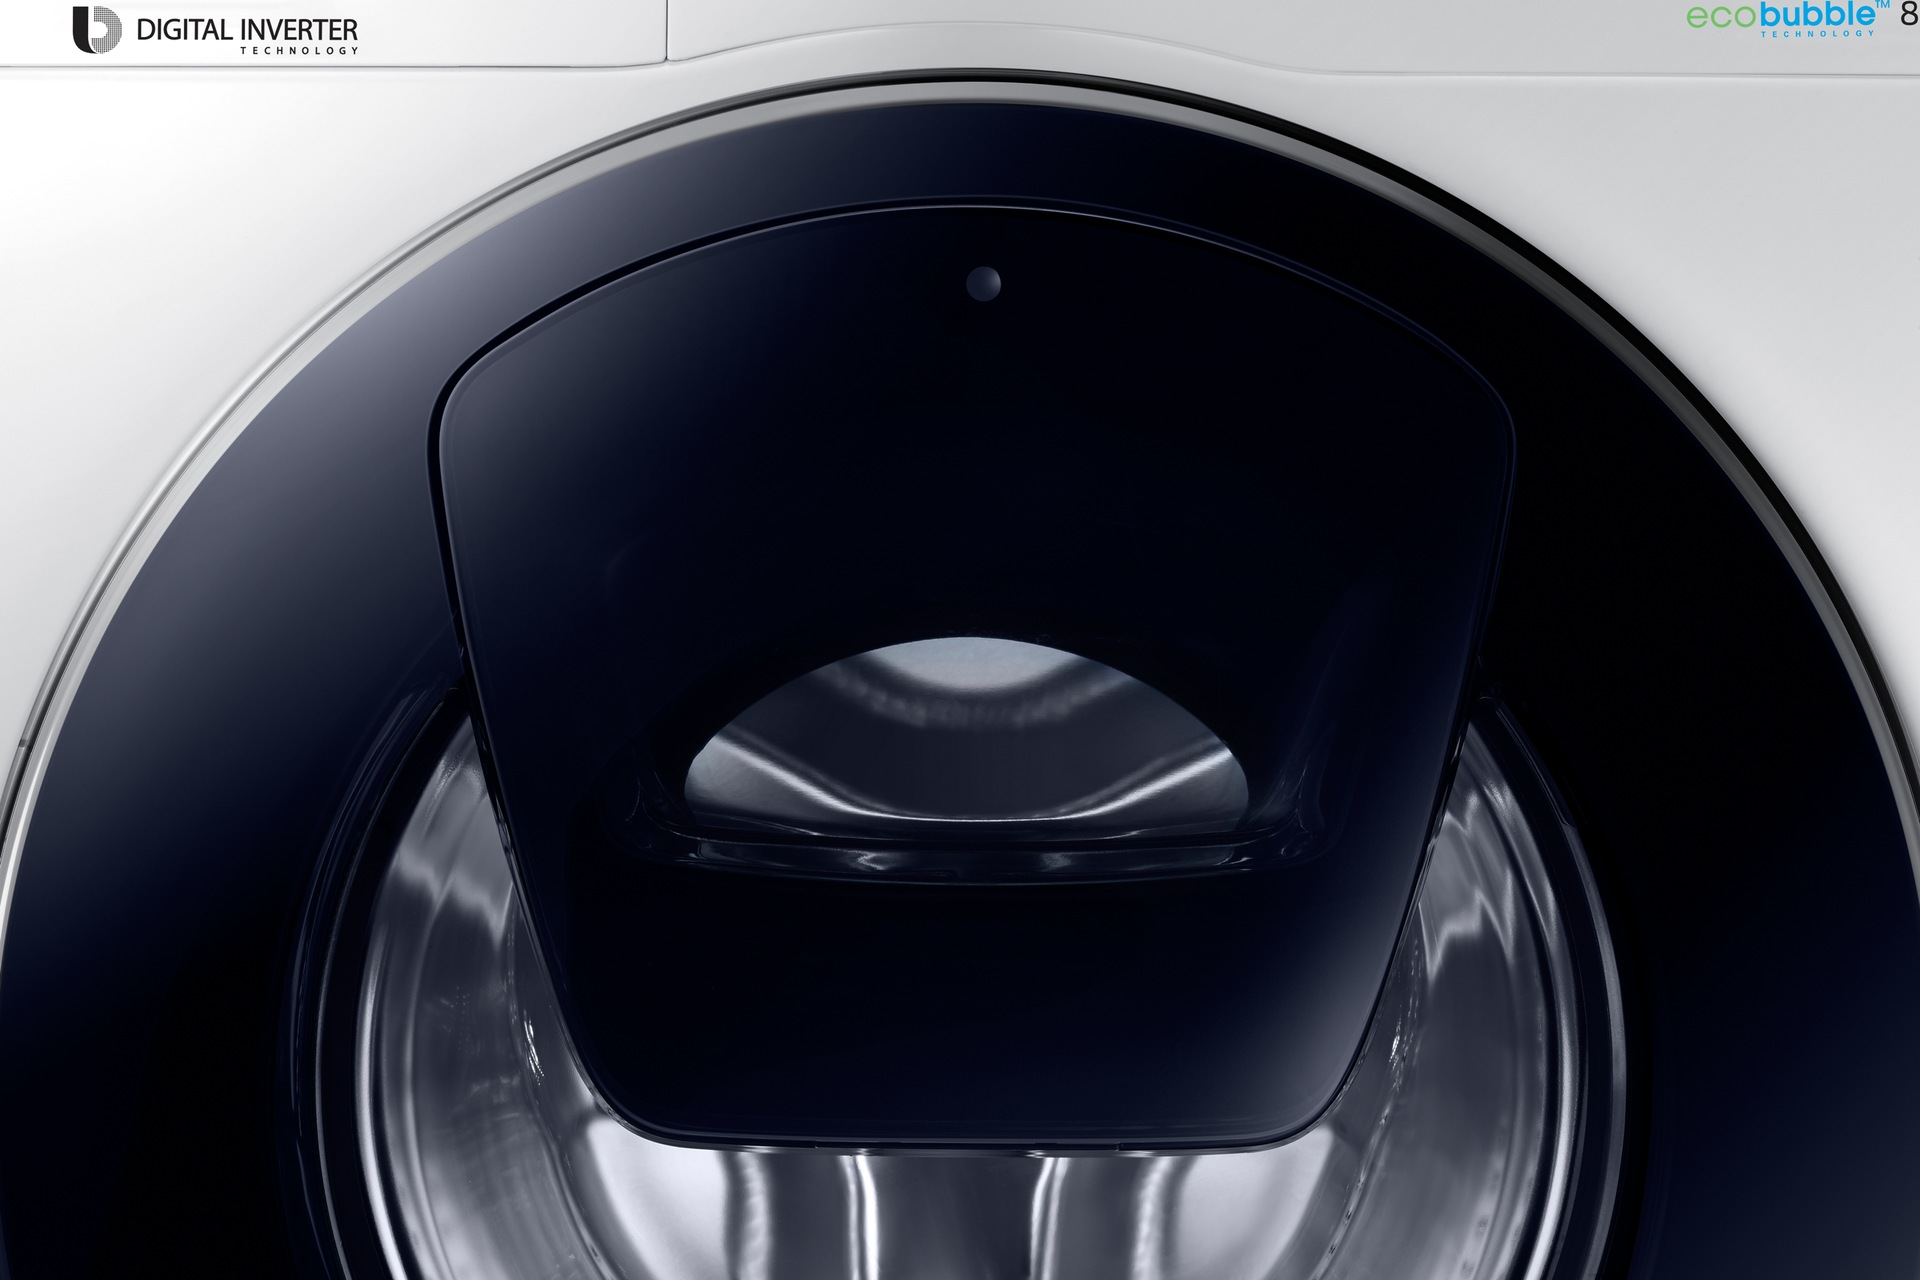Click the DIGITAL INVERTER label text

(246, 30)
